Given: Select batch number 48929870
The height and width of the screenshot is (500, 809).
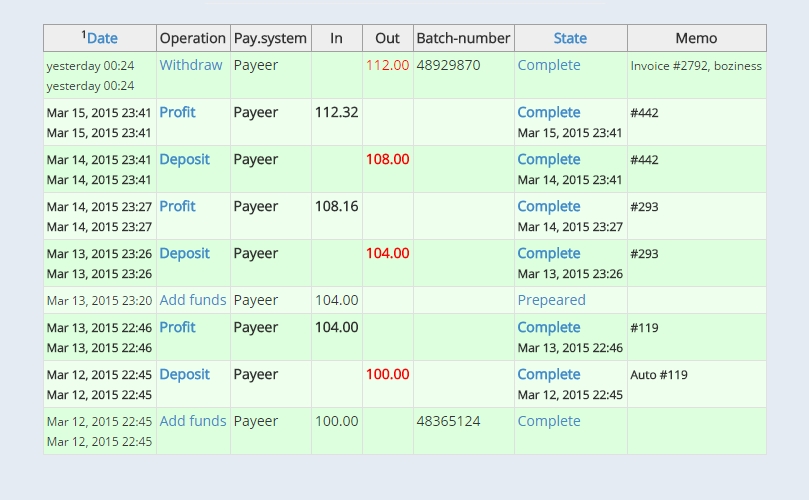Looking at the screenshot, I should pyautogui.click(x=448, y=65).
